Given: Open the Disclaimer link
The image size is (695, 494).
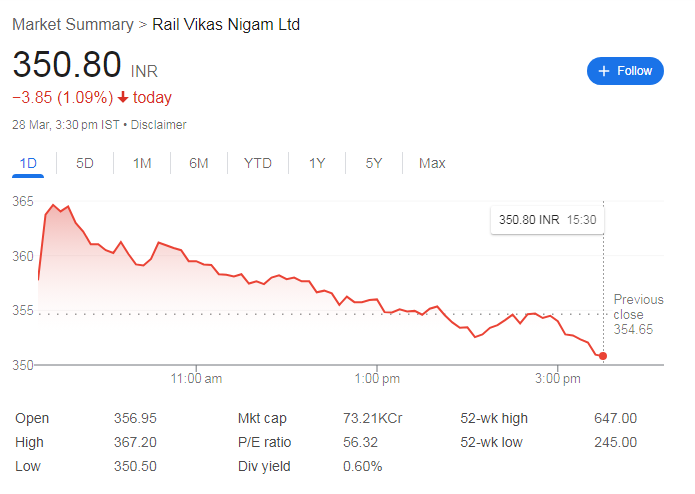Looking at the screenshot, I should [159, 125].
